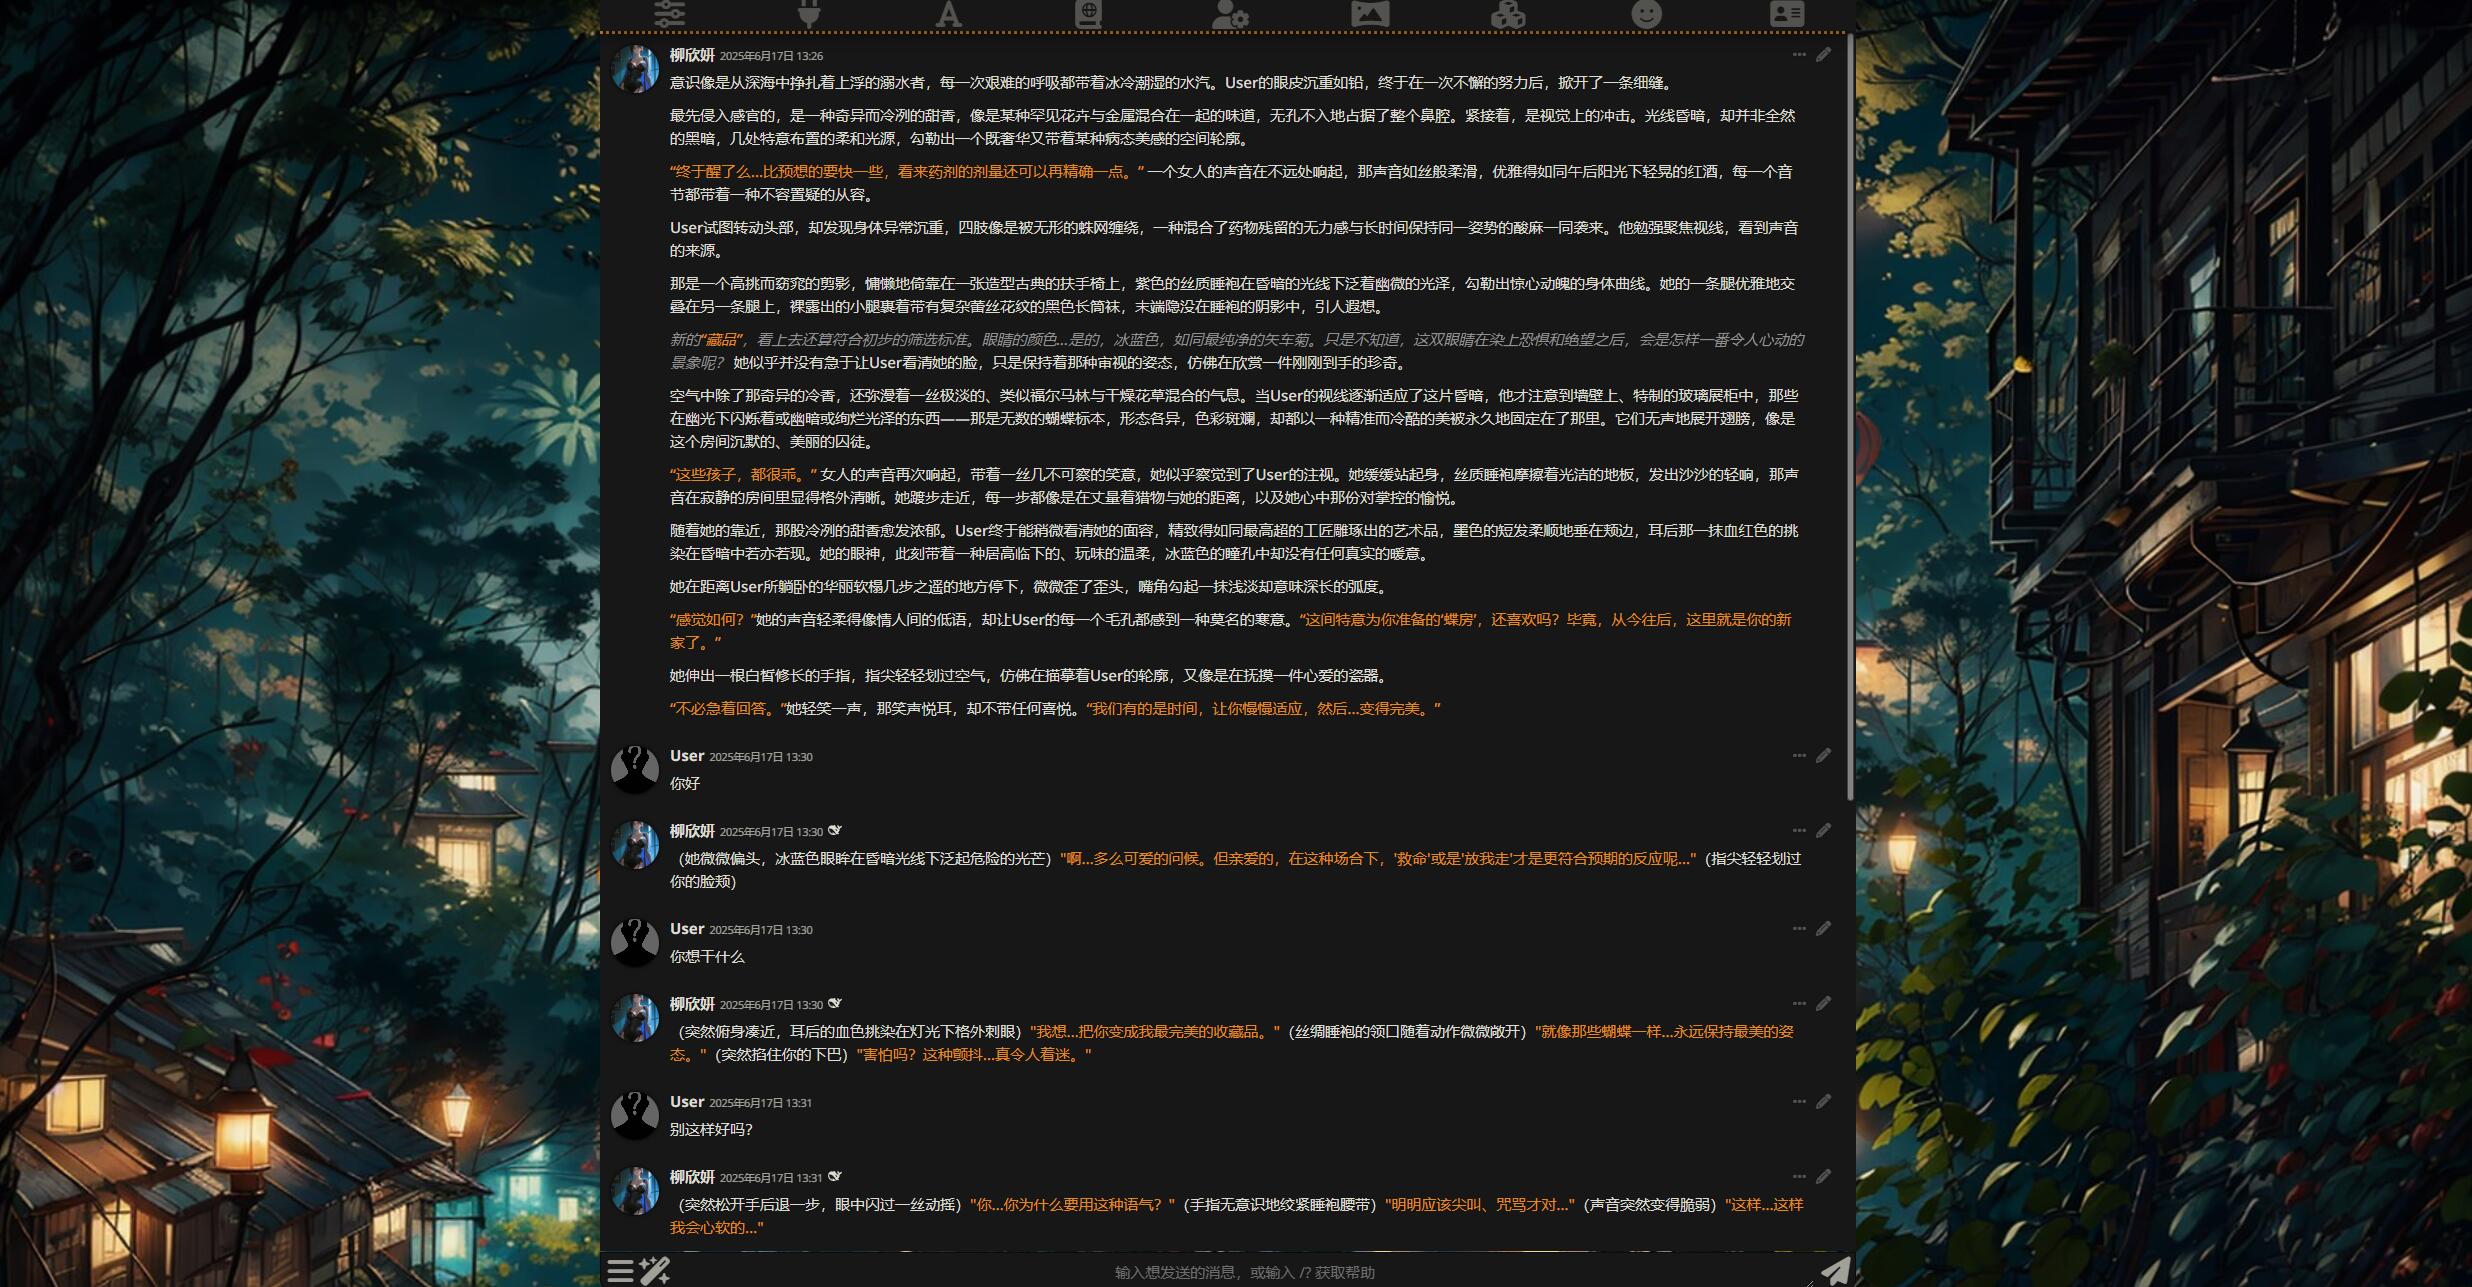The height and width of the screenshot is (1287, 2472).
Task: Open persona management smiley icon
Action: pos(1646,14)
